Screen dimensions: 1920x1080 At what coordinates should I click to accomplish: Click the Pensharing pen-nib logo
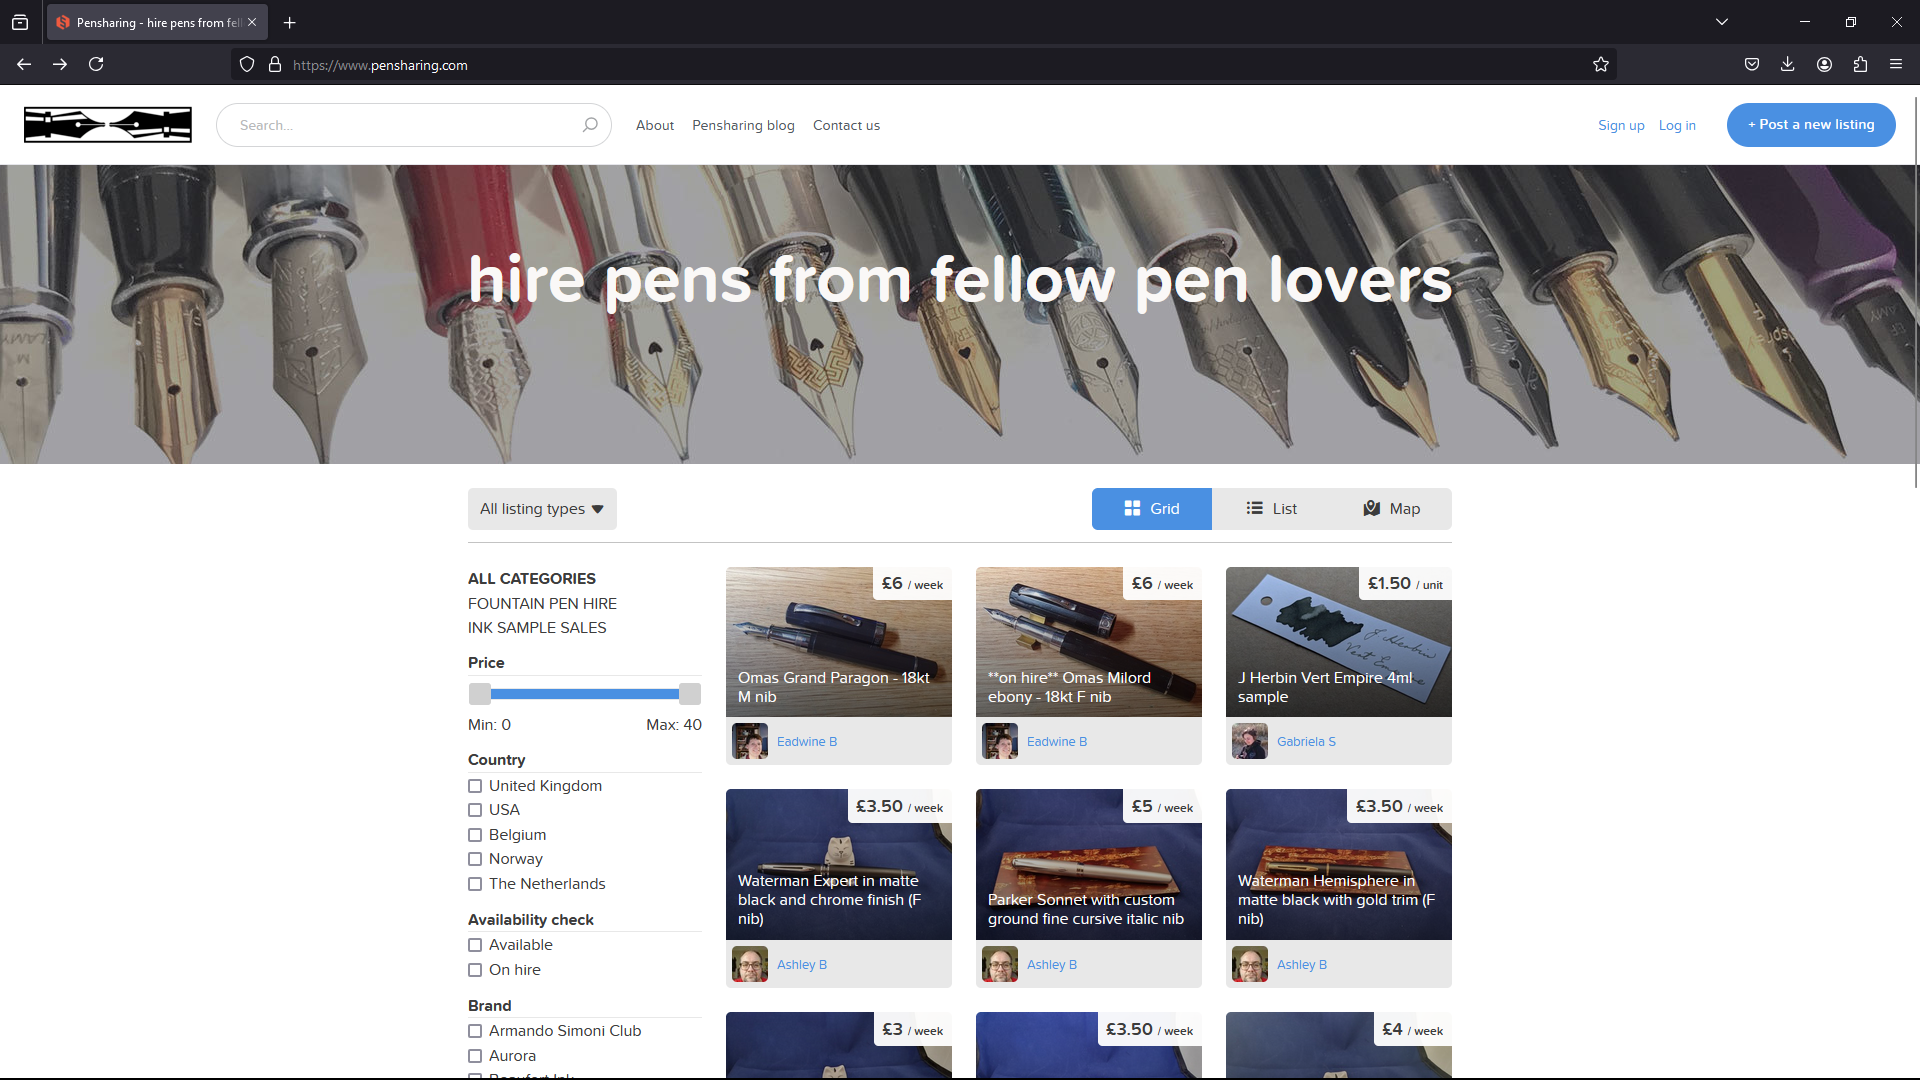click(x=107, y=124)
